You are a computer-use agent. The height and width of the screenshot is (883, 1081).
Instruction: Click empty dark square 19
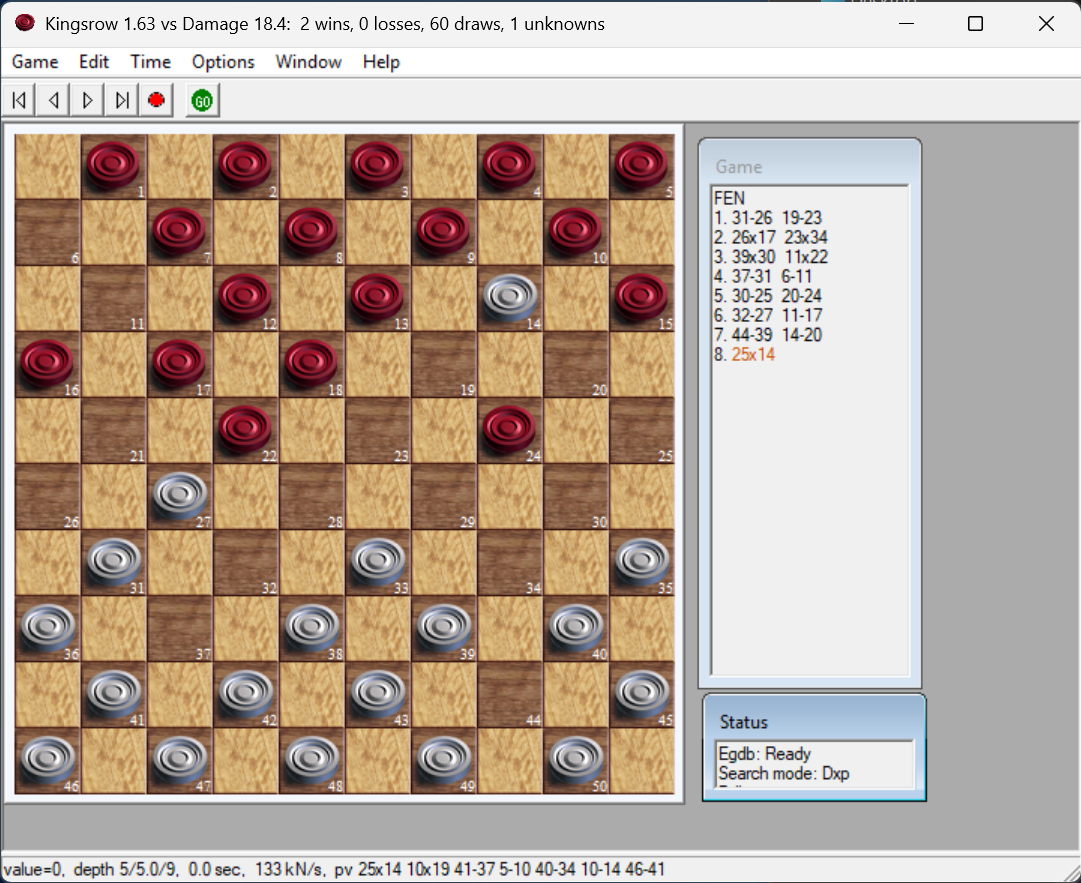pos(444,364)
